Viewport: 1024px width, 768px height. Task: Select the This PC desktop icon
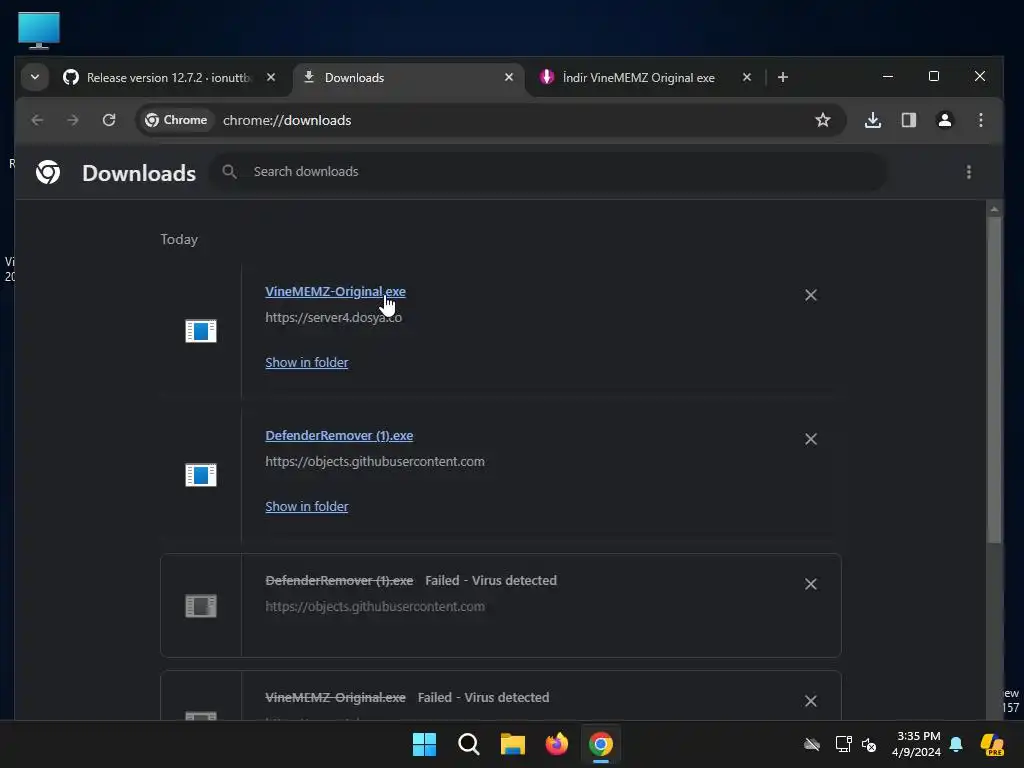click(x=39, y=30)
